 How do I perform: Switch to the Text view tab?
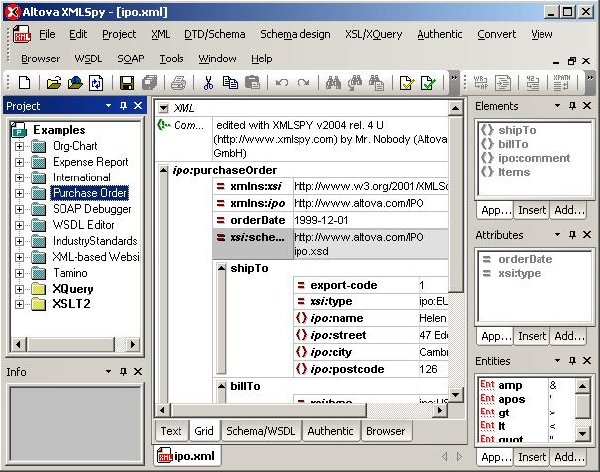(171, 431)
